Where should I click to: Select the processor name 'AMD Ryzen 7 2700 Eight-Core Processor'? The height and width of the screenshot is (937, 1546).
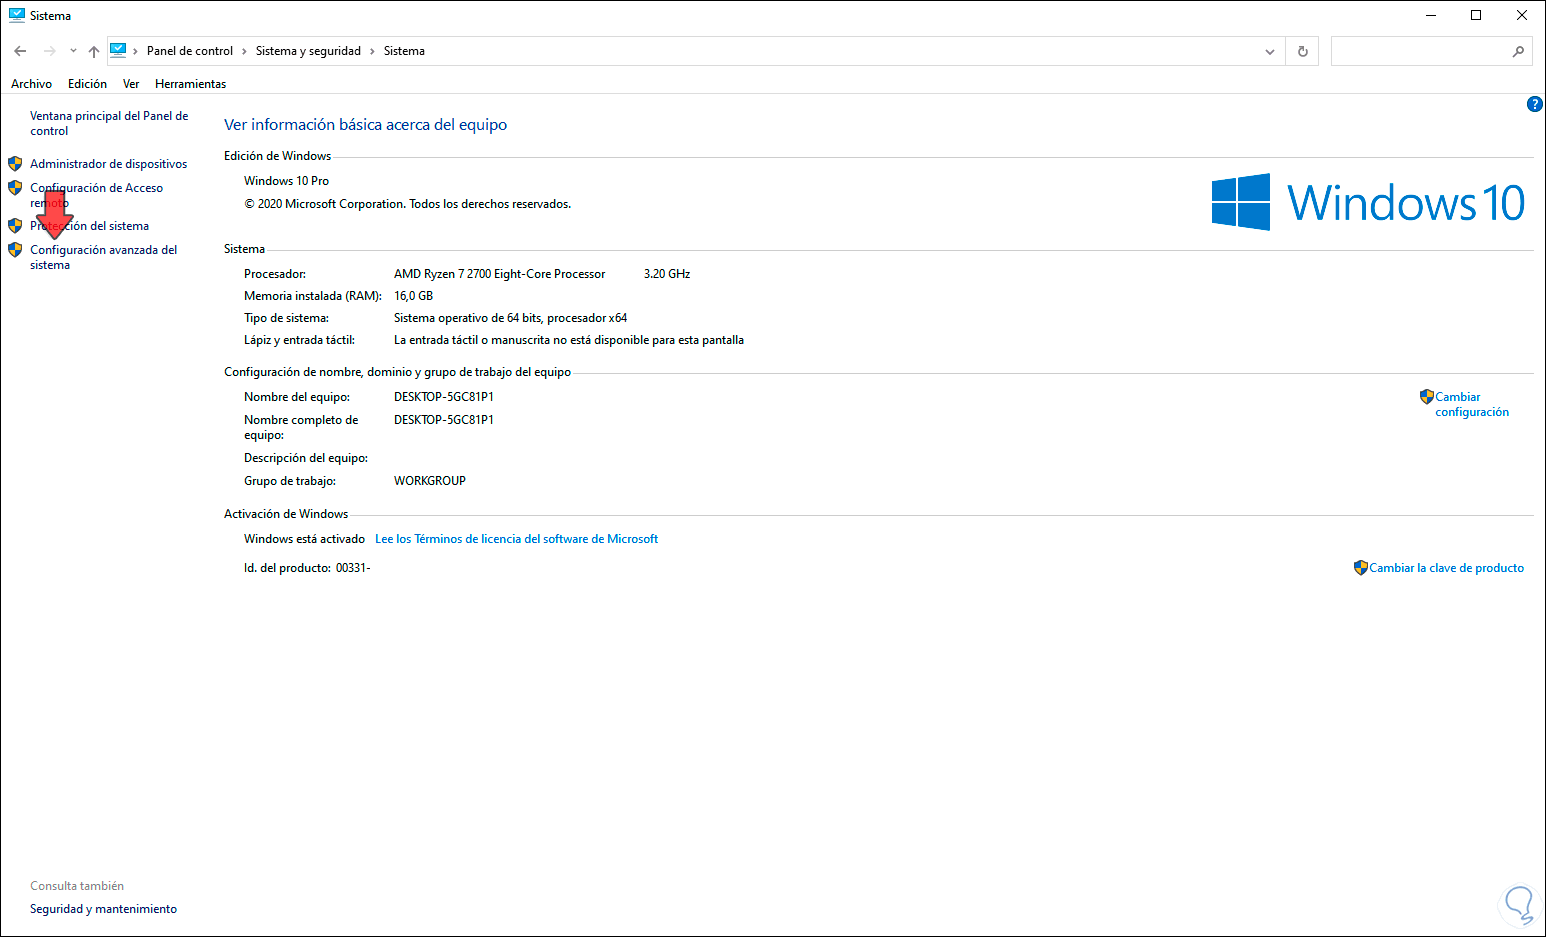click(500, 274)
